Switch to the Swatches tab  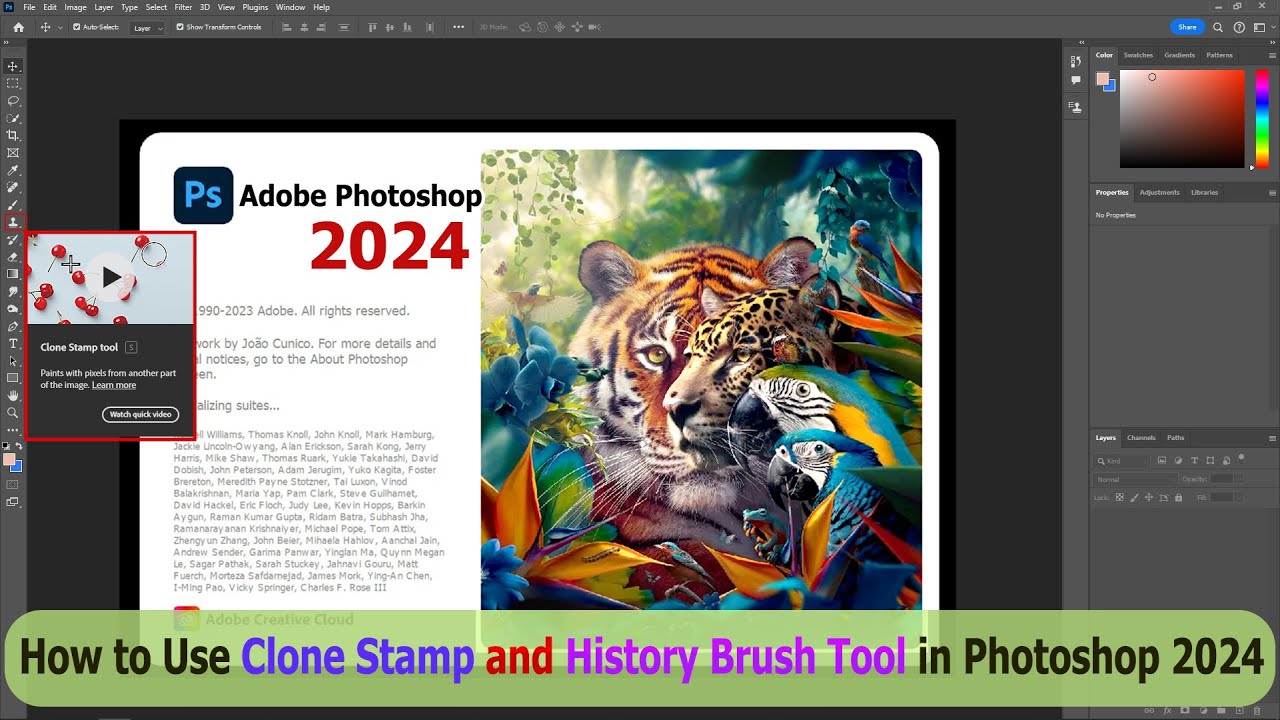coord(1138,55)
